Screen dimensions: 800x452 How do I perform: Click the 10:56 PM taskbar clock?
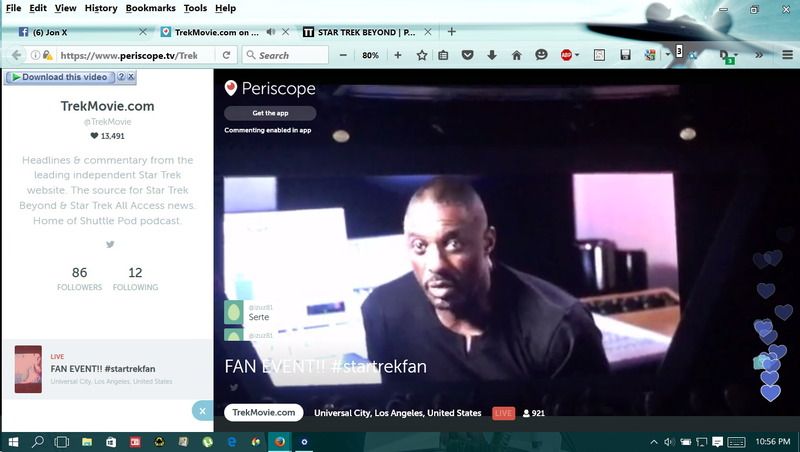click(773, 442)
